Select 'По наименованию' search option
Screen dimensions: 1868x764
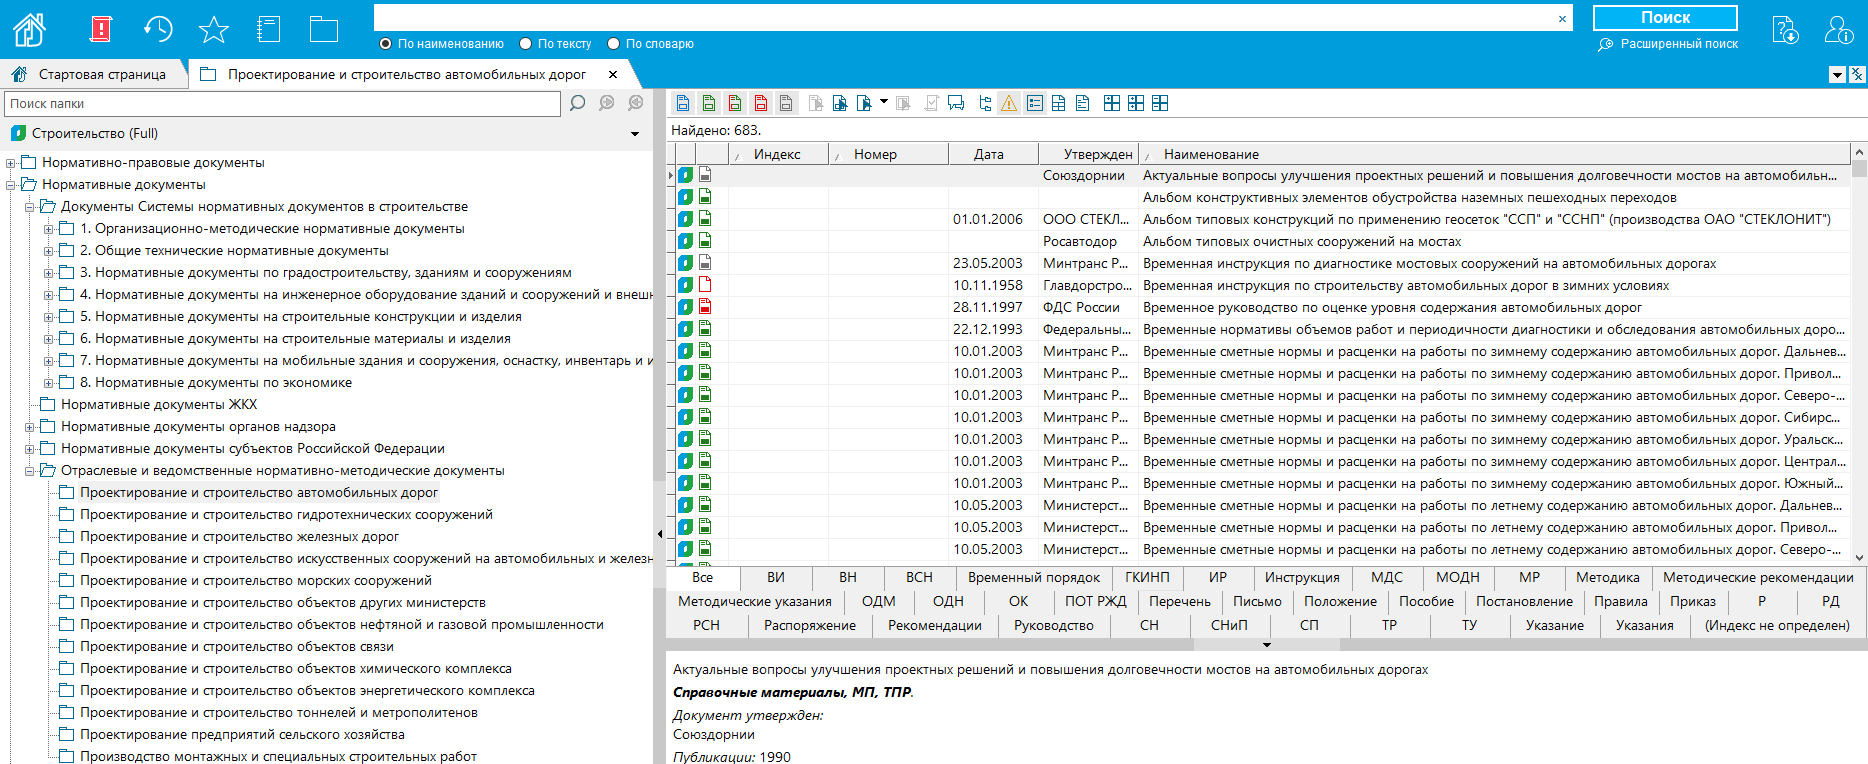click(441, 44)
